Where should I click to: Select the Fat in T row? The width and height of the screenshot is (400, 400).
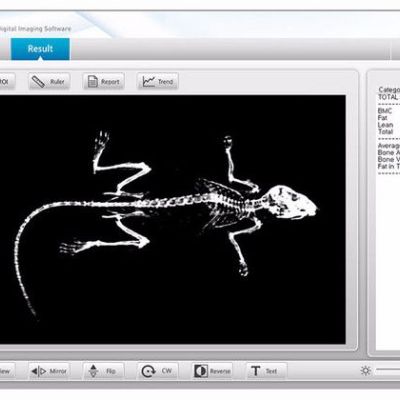point(388,166)
